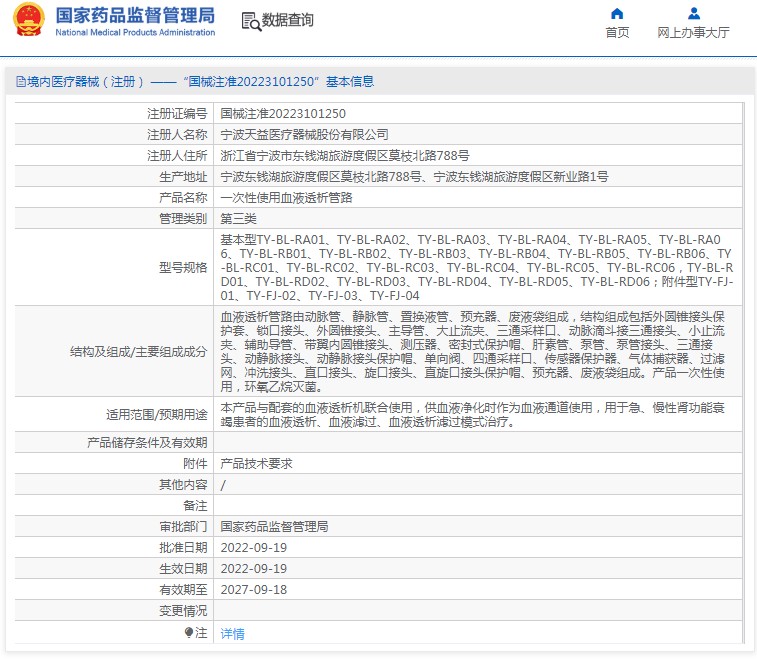Click the bulb icon beside 注

pyautogui.click(x=189, y=632)
